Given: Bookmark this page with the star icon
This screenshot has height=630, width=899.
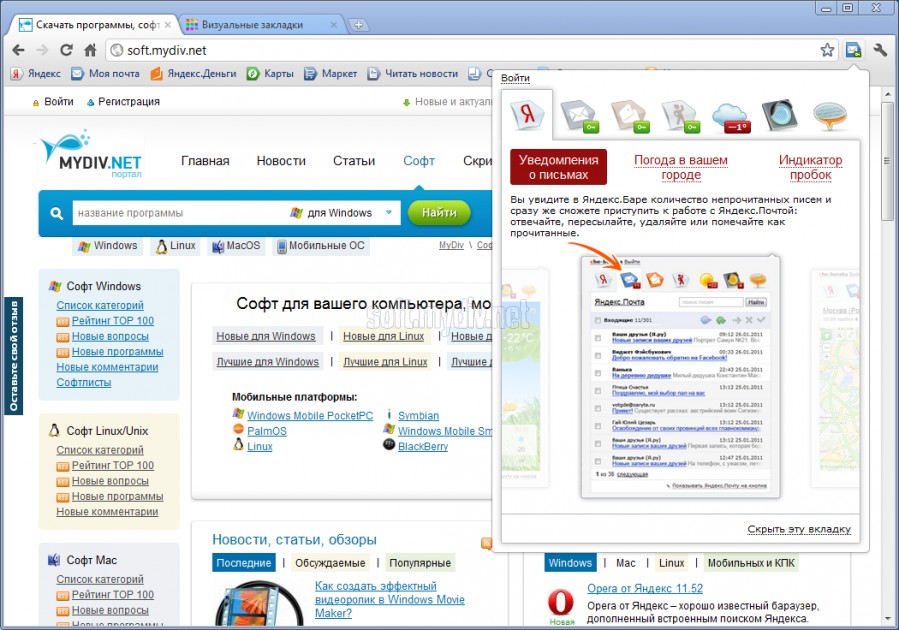Looking at the screenshot, I should tap(827, 50).
